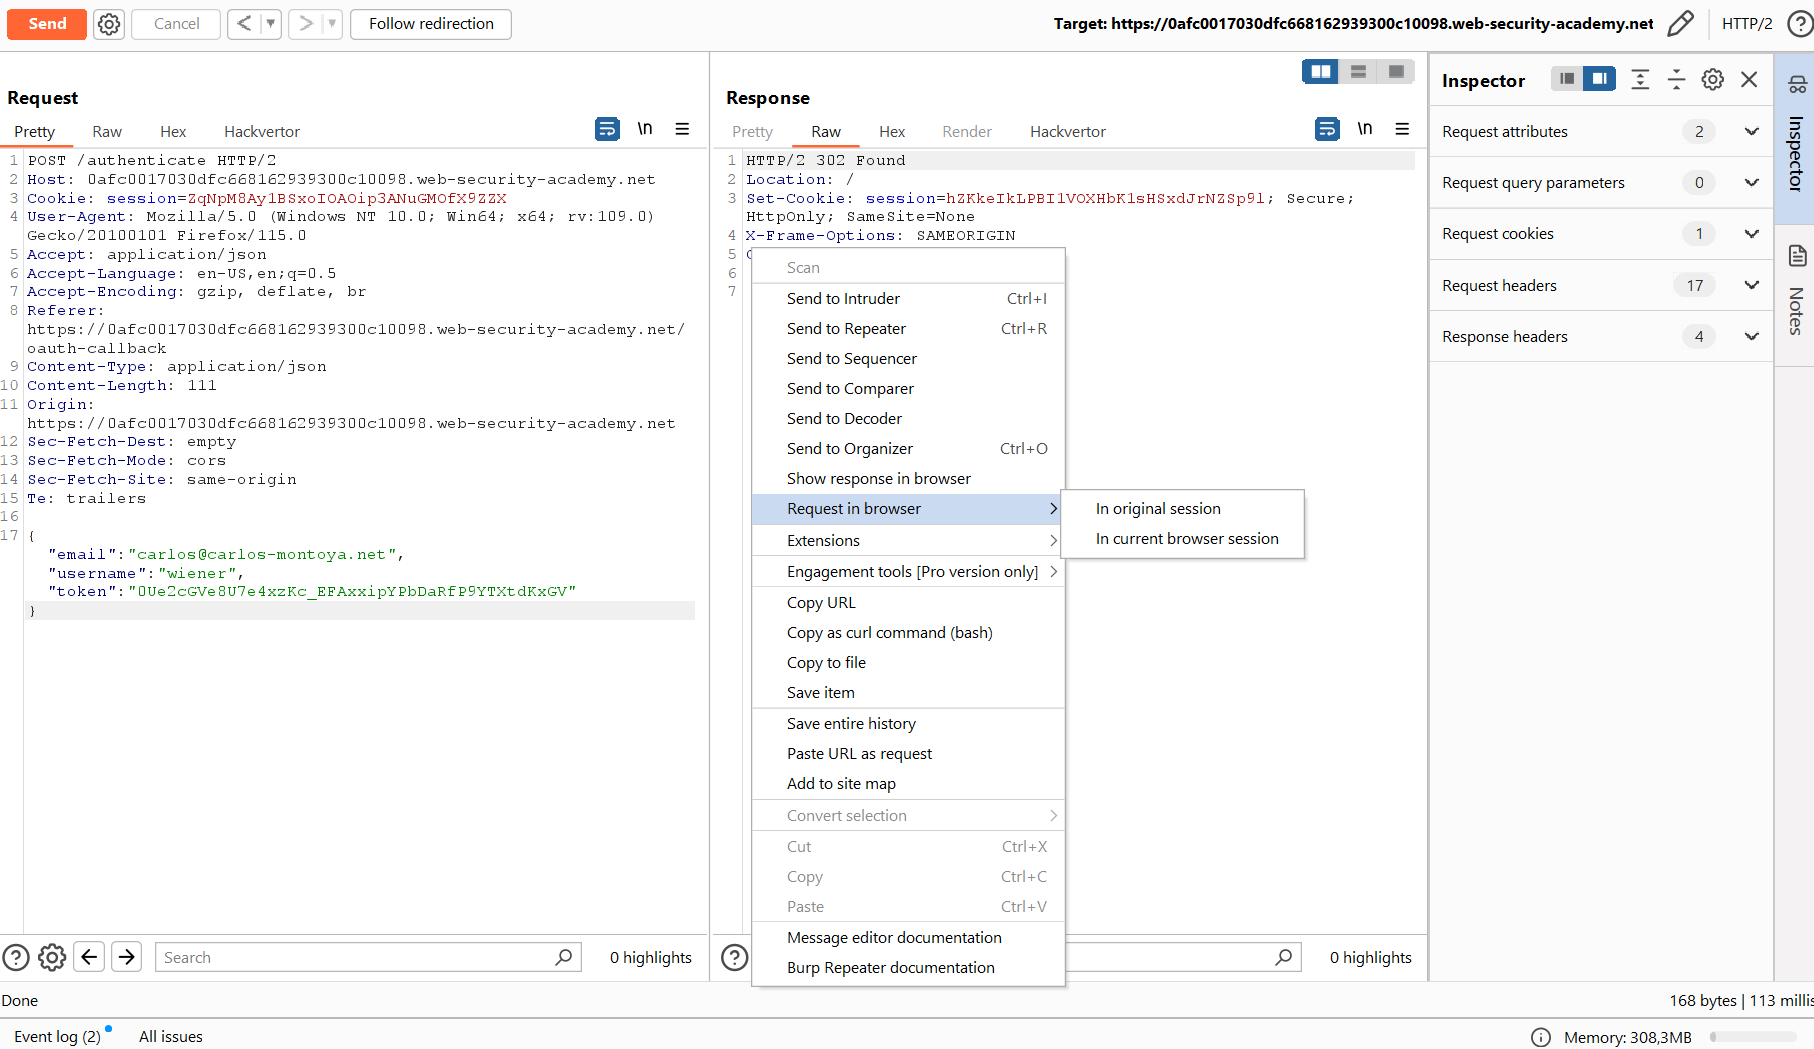Select Send to Organizer menu item
1814x1049 pixels.
point(908,449)
